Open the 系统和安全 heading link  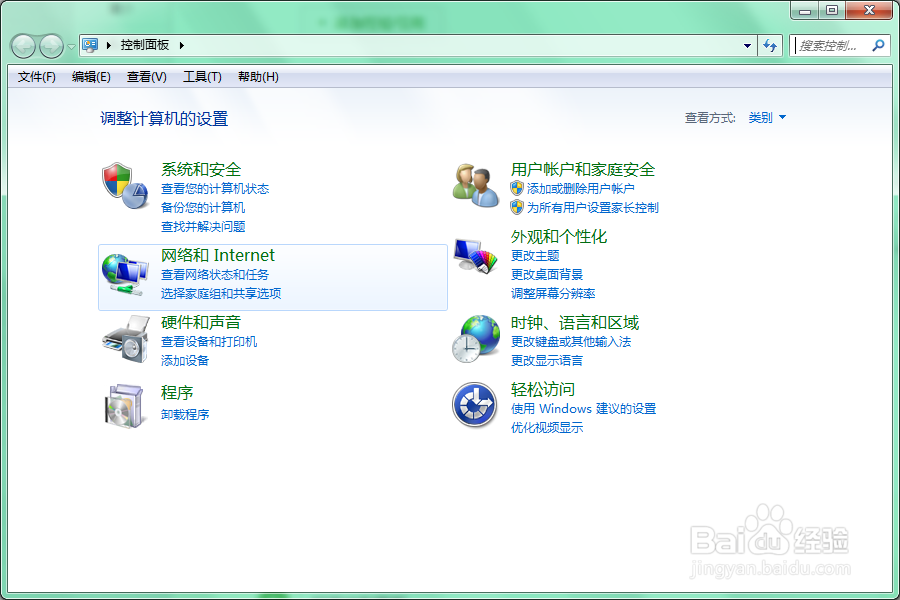[x=201, y=169]
